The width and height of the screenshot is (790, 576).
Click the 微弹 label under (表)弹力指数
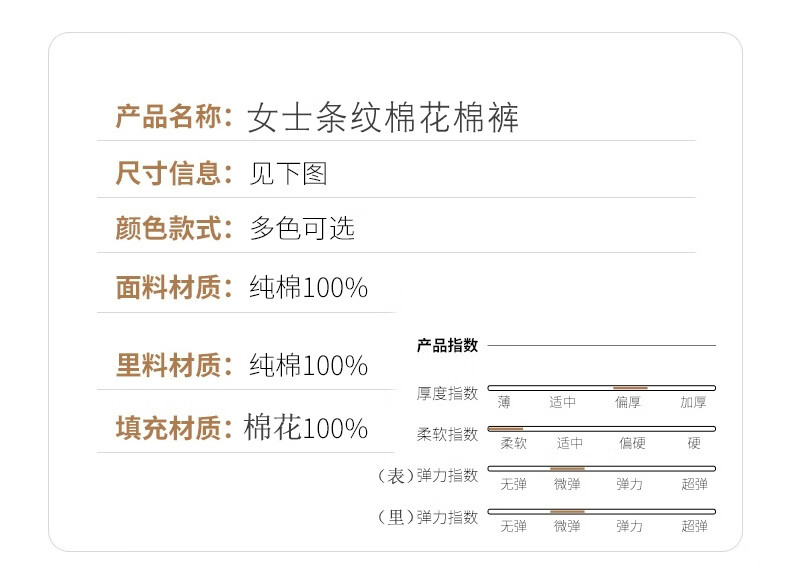[x=567, y=484]
